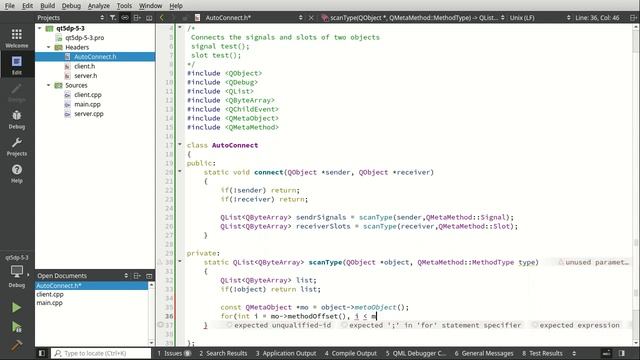Click the editor vertical scrollbar
Viewport: 640px width, 360px height.
636,184
